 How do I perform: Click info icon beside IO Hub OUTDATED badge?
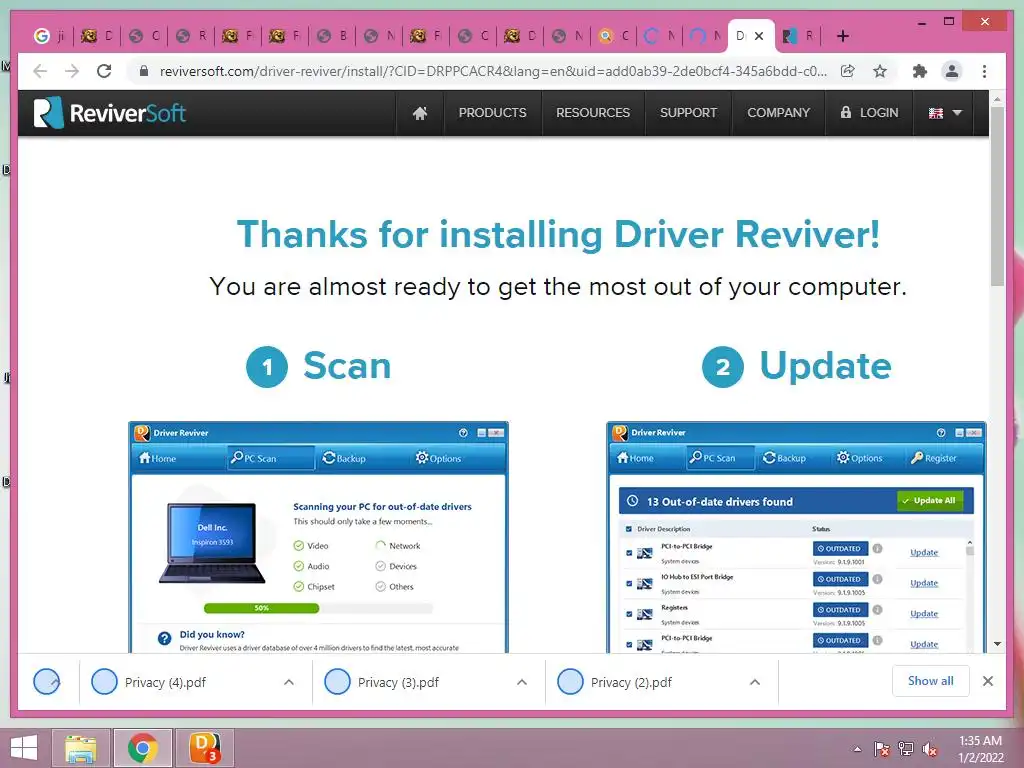click(878, 579)
